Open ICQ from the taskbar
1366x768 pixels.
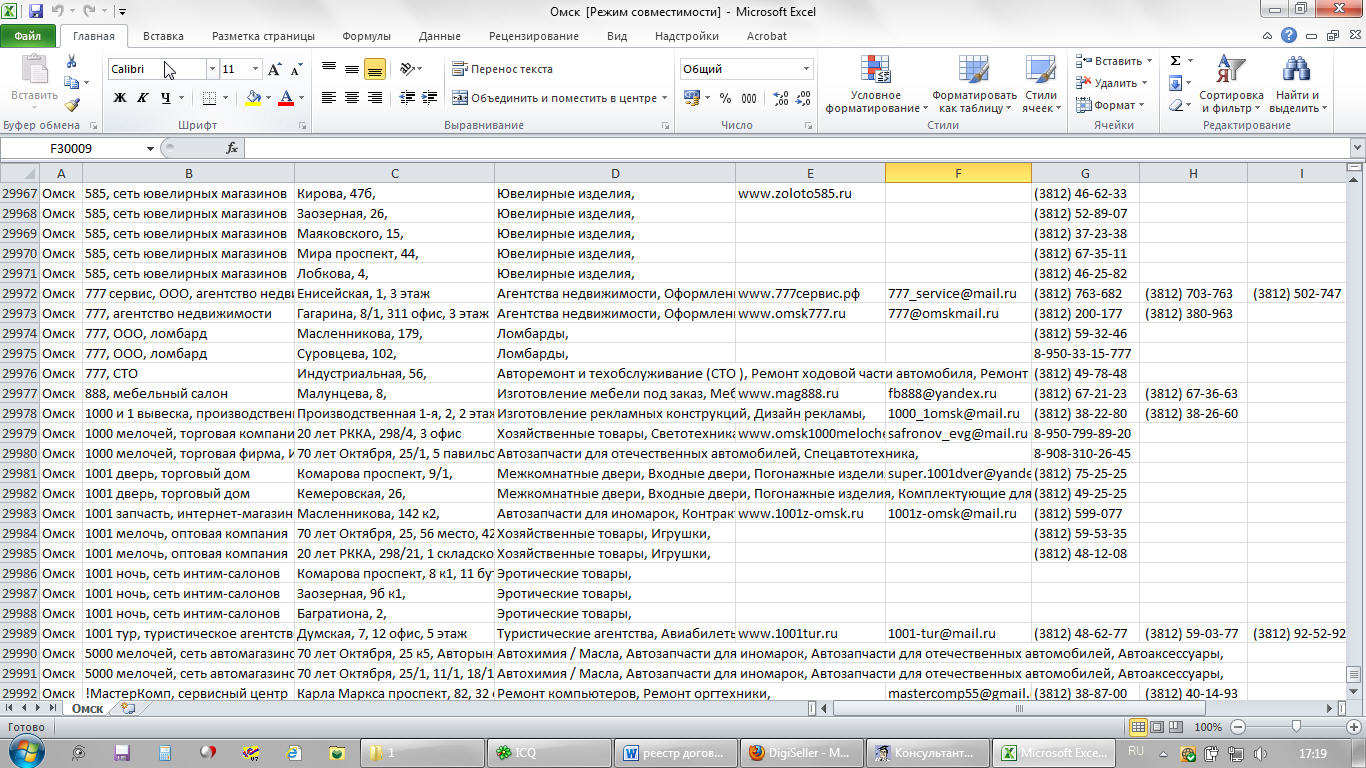click(548, 752)
